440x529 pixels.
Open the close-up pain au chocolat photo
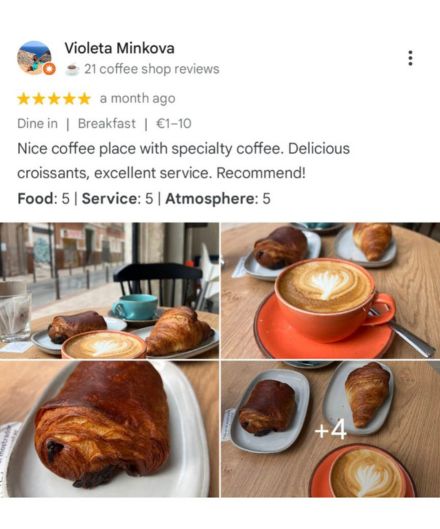tap(109, 429)
